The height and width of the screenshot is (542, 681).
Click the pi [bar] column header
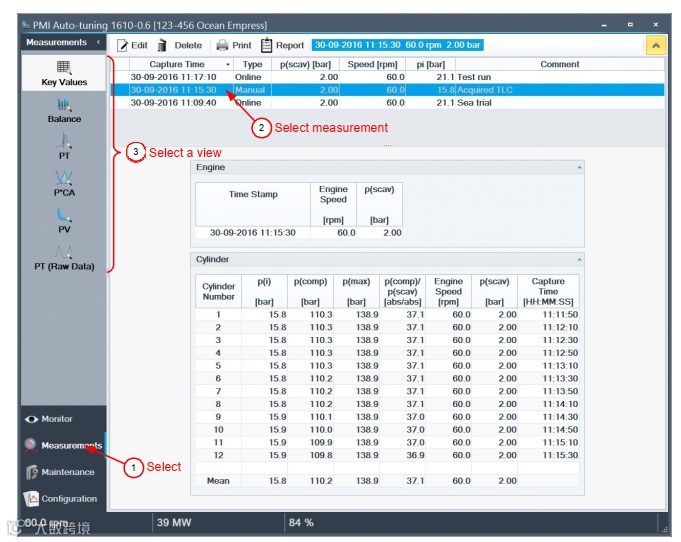[430, 64]
